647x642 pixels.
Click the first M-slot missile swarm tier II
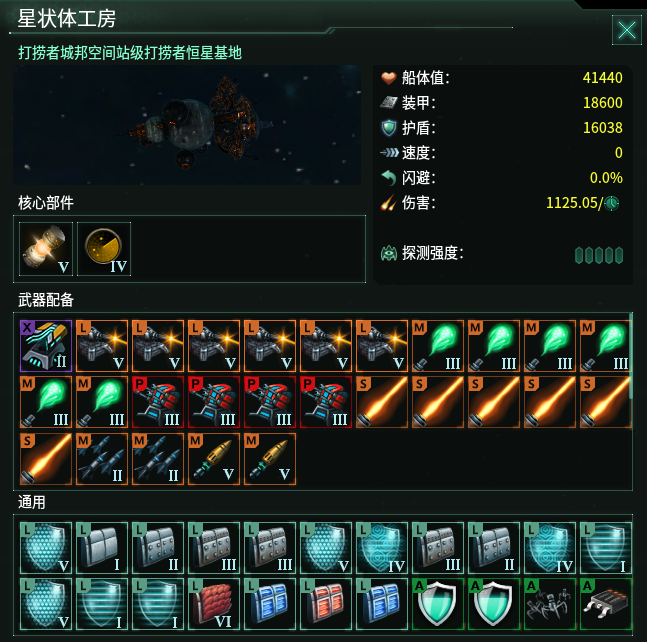click(x=102, y=459)
